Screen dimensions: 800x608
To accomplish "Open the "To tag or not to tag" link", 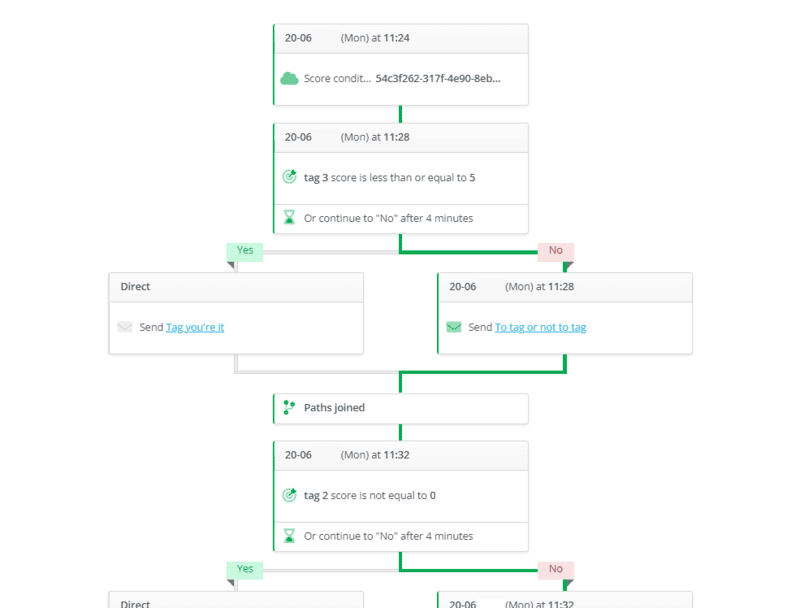I will (540, 327).
